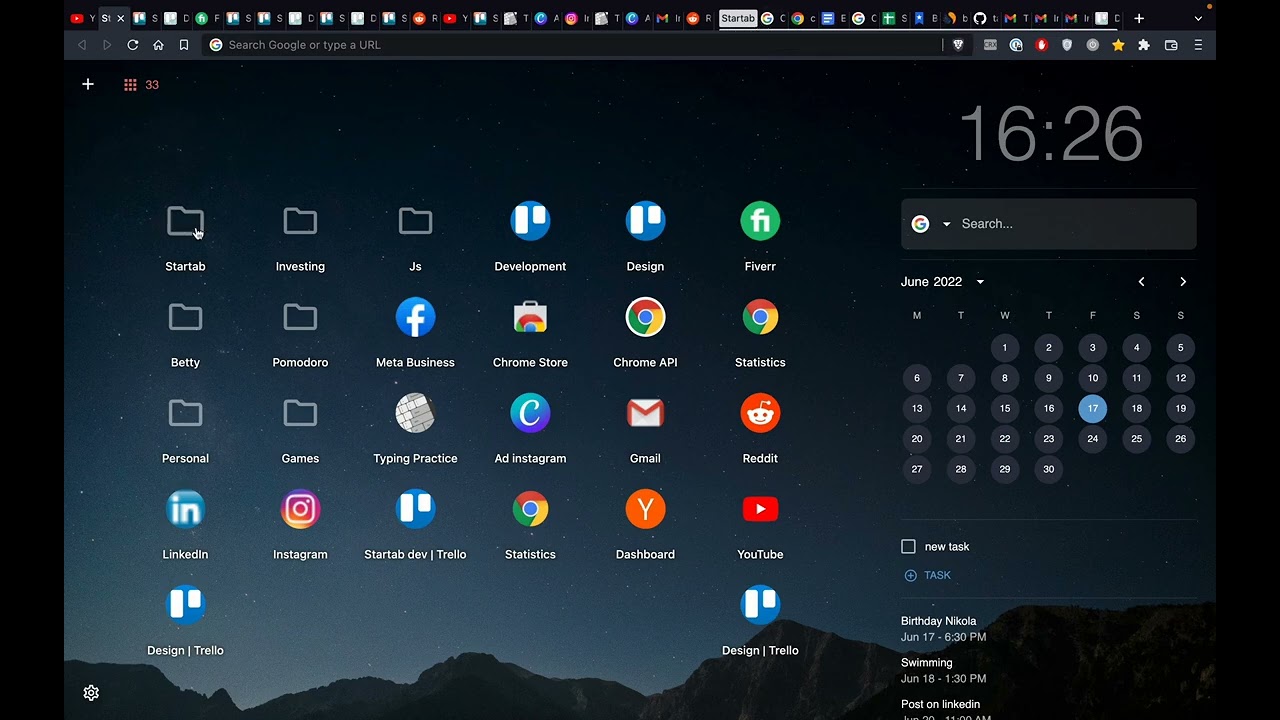Select June 24 on the calendar
This screenshot has height=720, width=1280.
[1093, 439]
